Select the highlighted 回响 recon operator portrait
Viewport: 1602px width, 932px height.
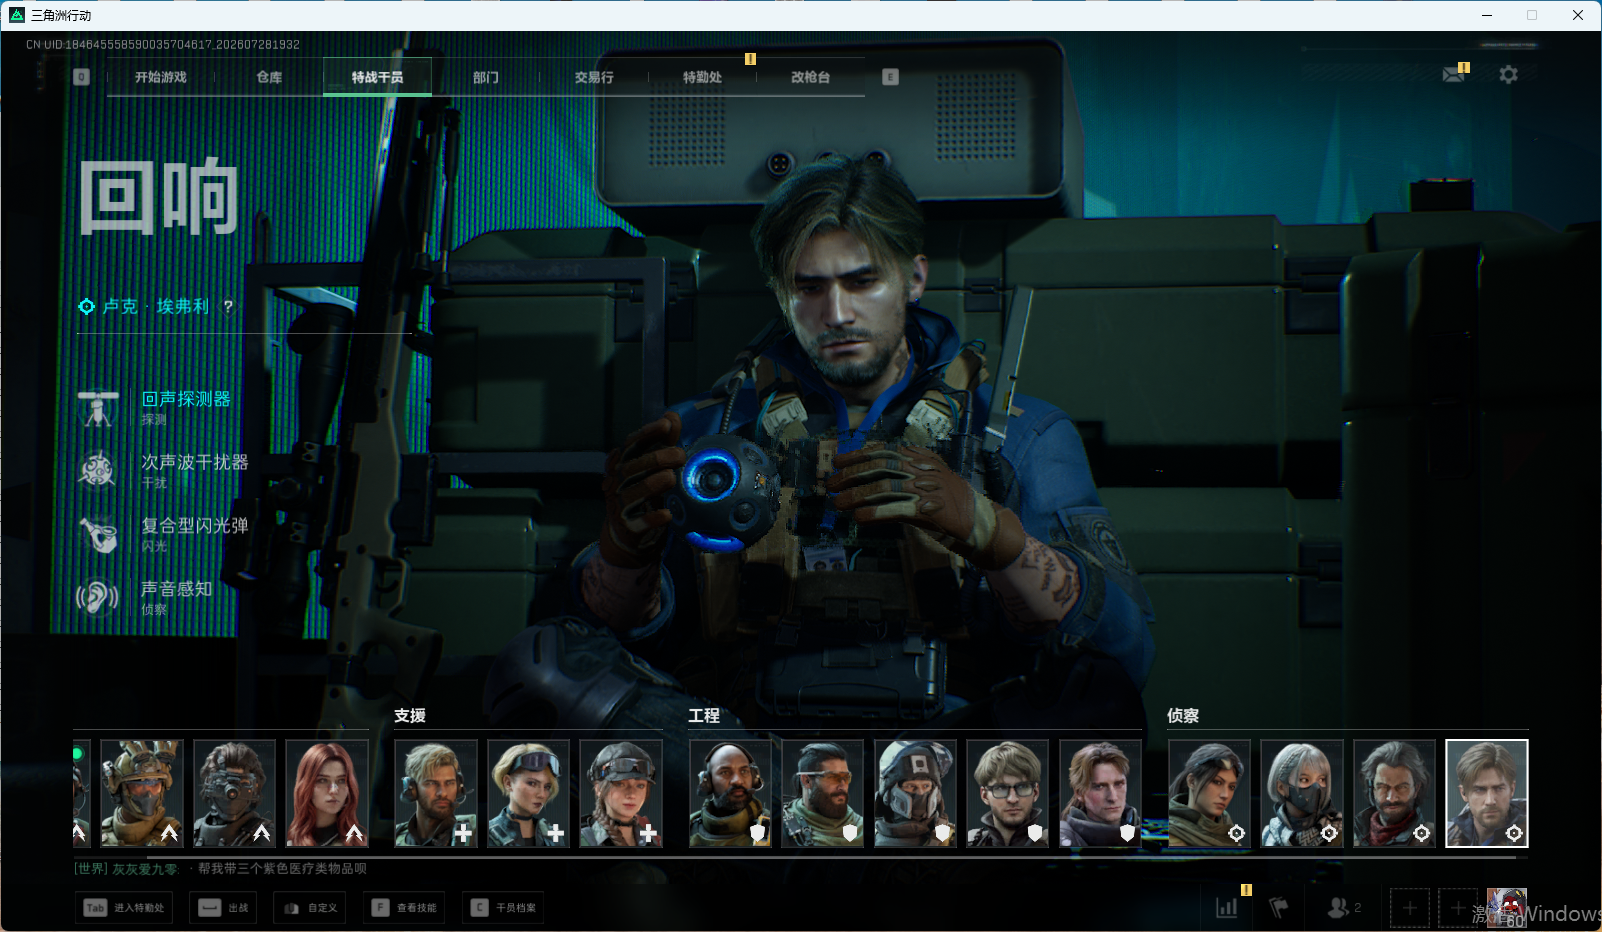[1487, 793]
